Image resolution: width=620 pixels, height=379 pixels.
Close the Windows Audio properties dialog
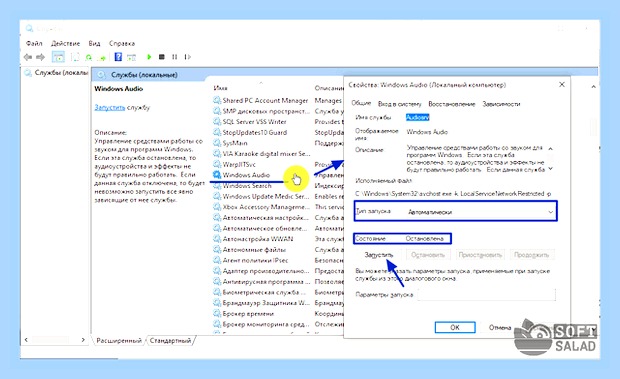click(x=561, y=85)
